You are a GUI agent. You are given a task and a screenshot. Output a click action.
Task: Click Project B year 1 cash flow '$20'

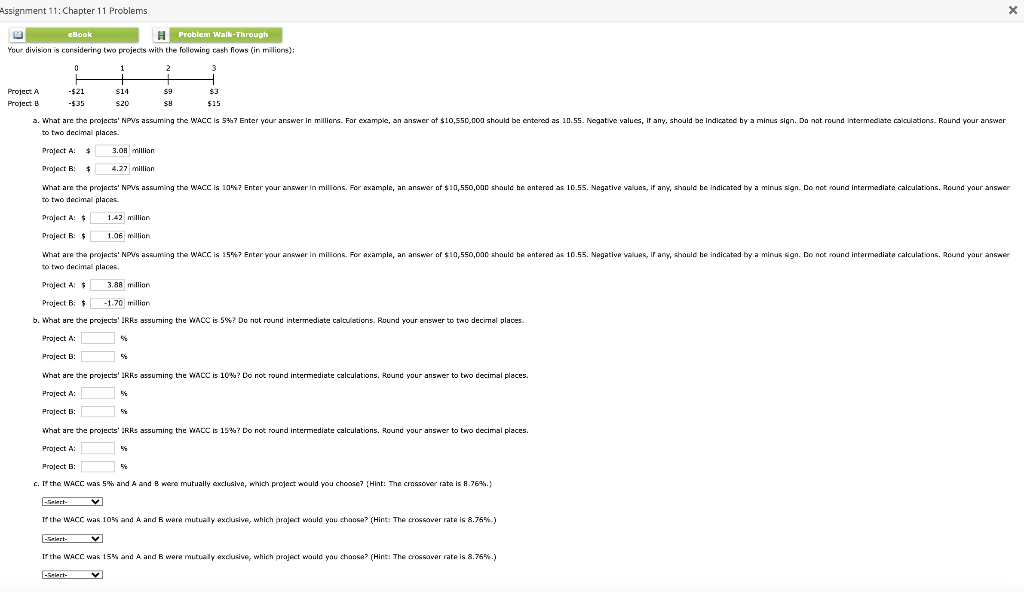(x=122, y=103)
